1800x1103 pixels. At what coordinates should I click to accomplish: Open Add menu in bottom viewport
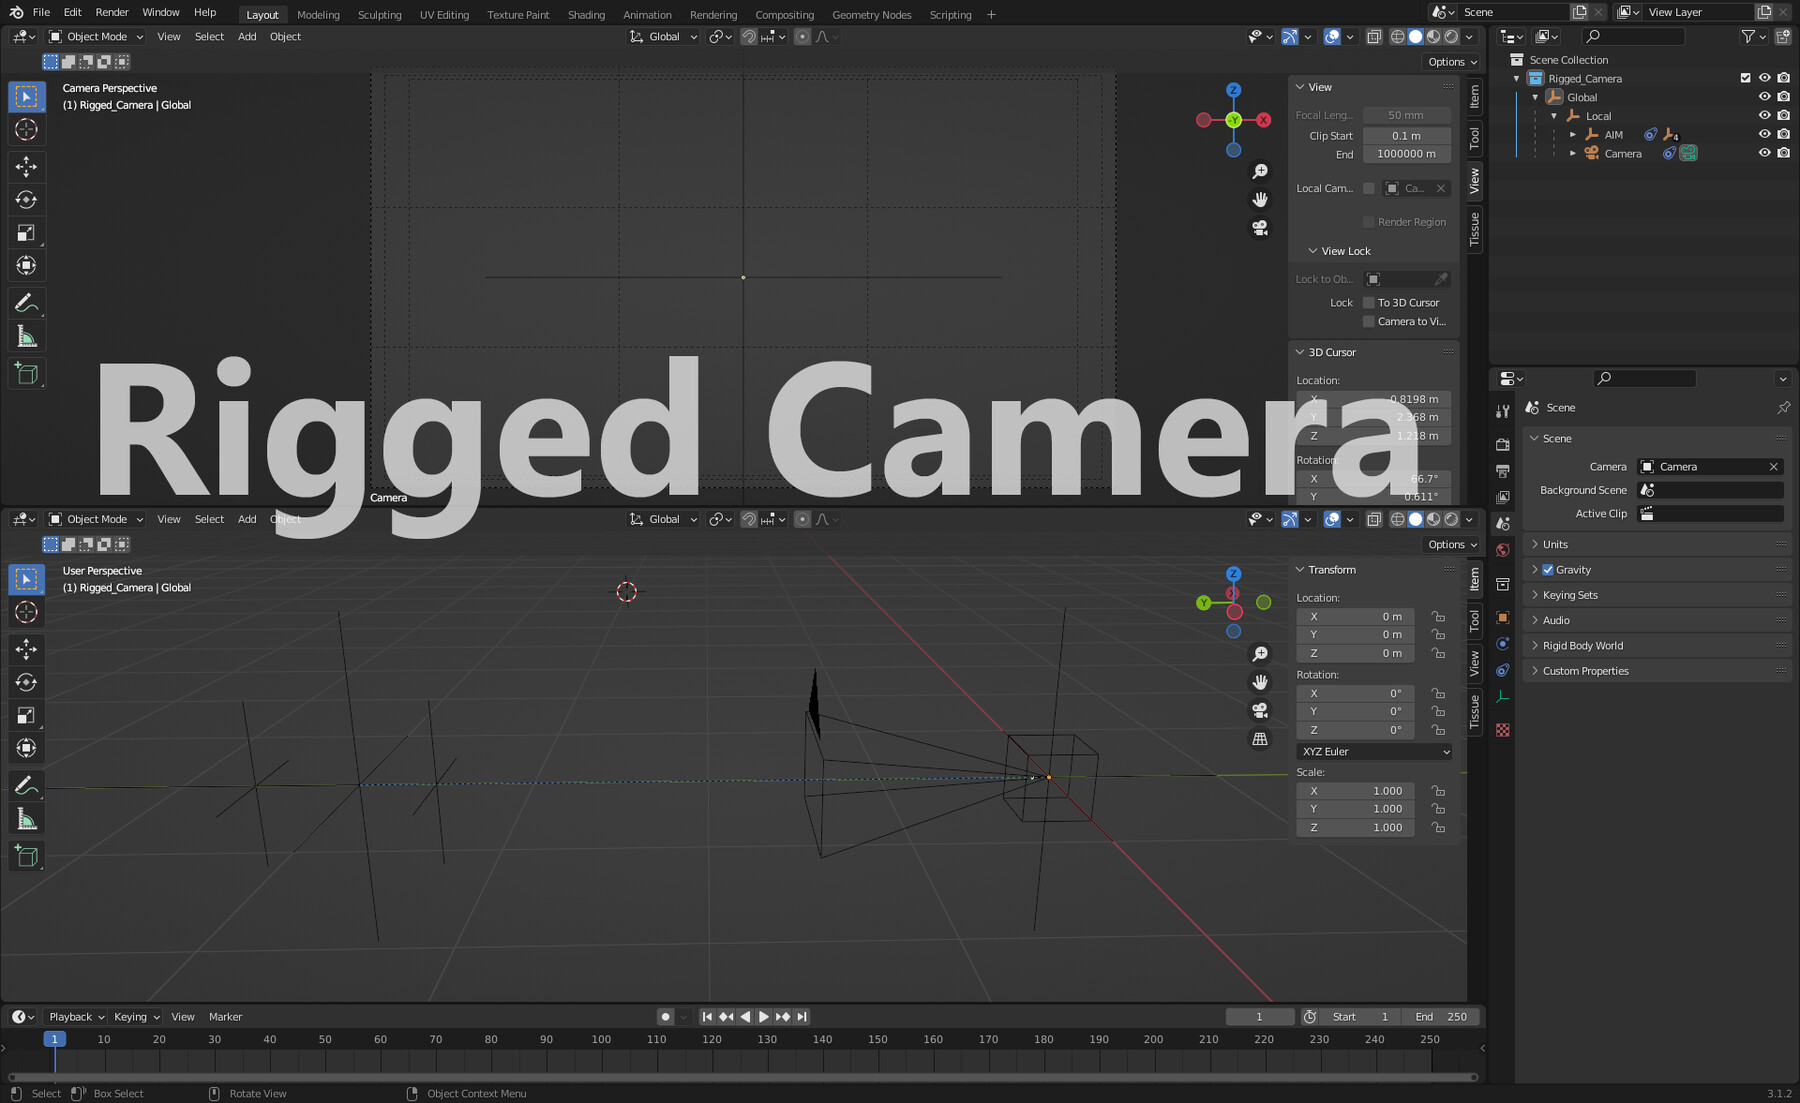(247, 520)
